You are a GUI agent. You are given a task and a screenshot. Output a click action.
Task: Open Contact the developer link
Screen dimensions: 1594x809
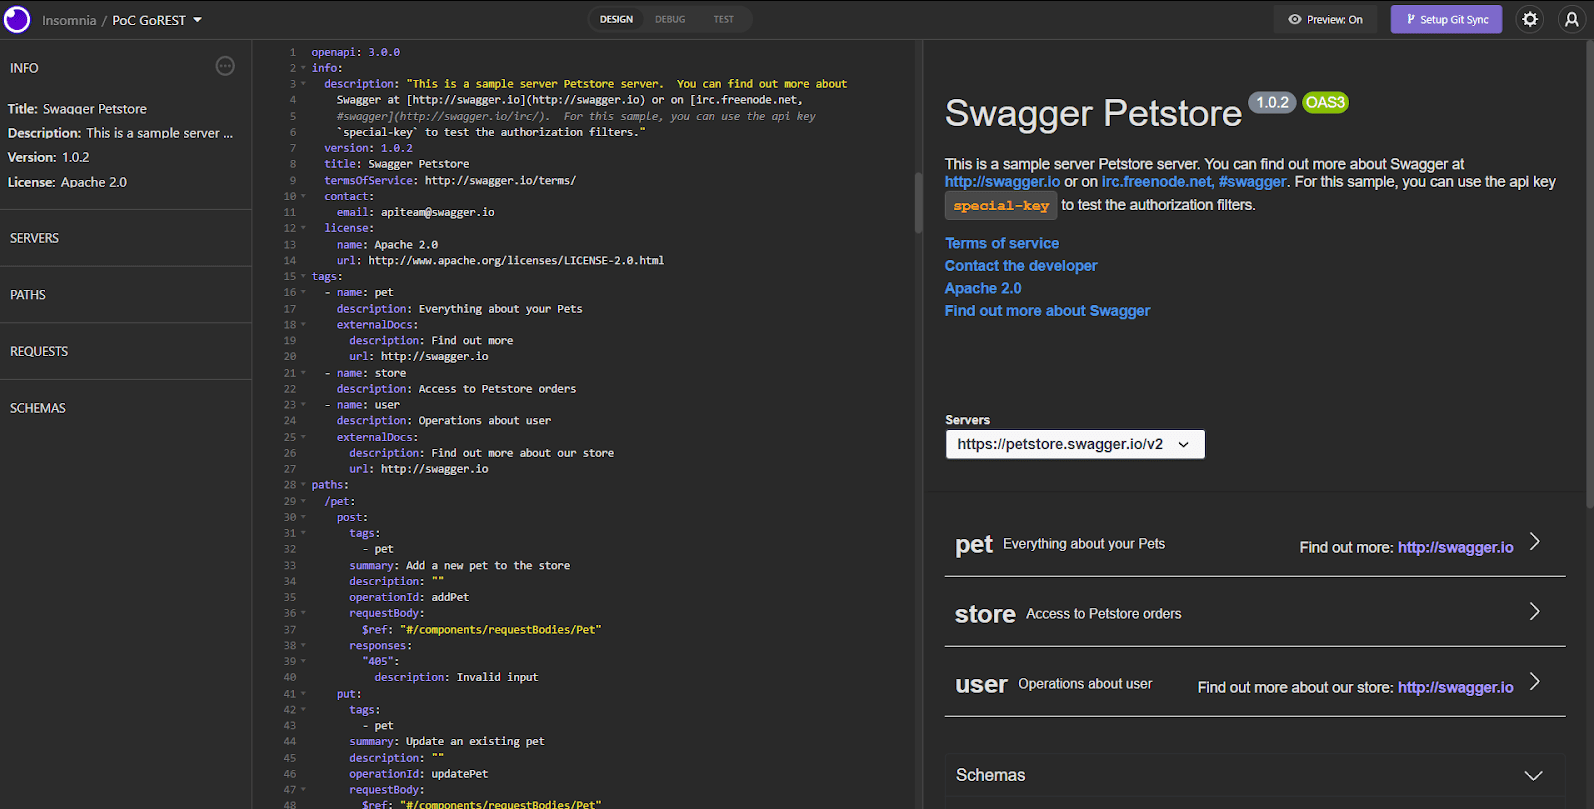[1020, 266]
